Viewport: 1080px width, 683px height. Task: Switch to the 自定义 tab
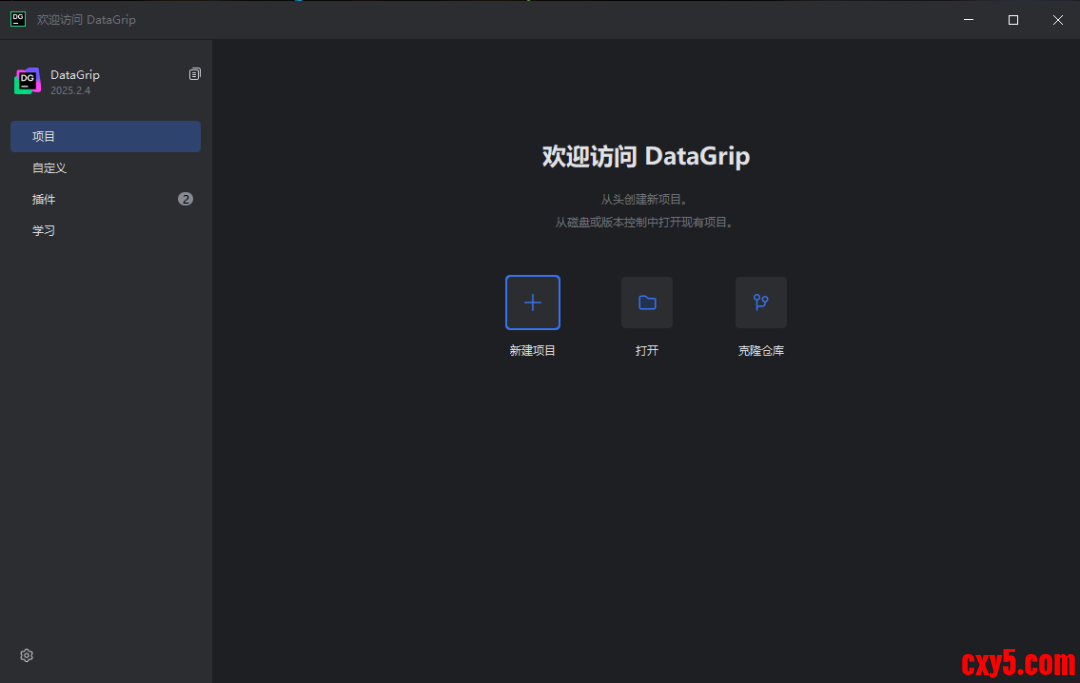point(49,168)
